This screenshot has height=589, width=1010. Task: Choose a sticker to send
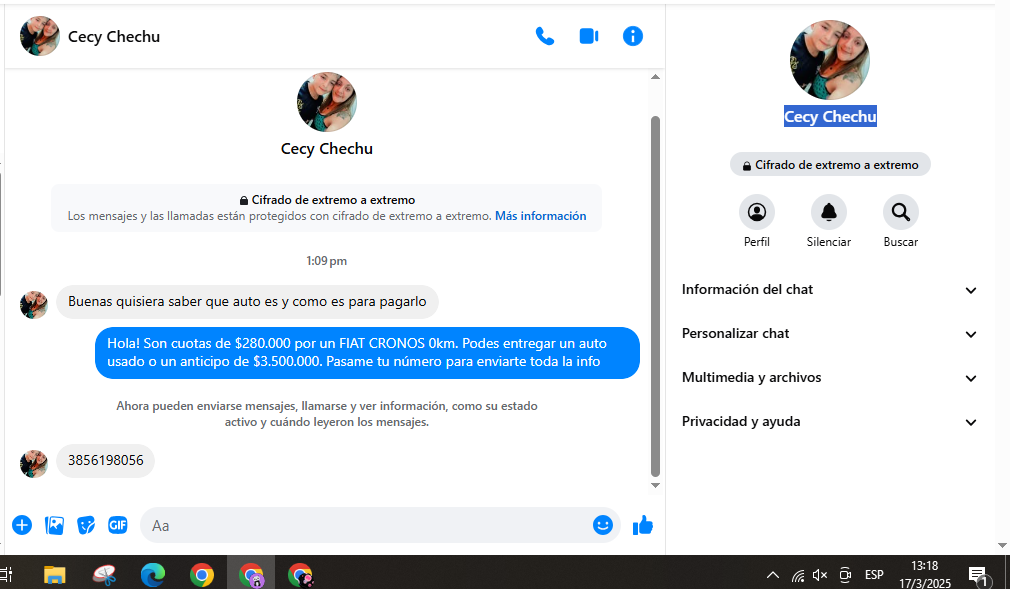[86, 525]
